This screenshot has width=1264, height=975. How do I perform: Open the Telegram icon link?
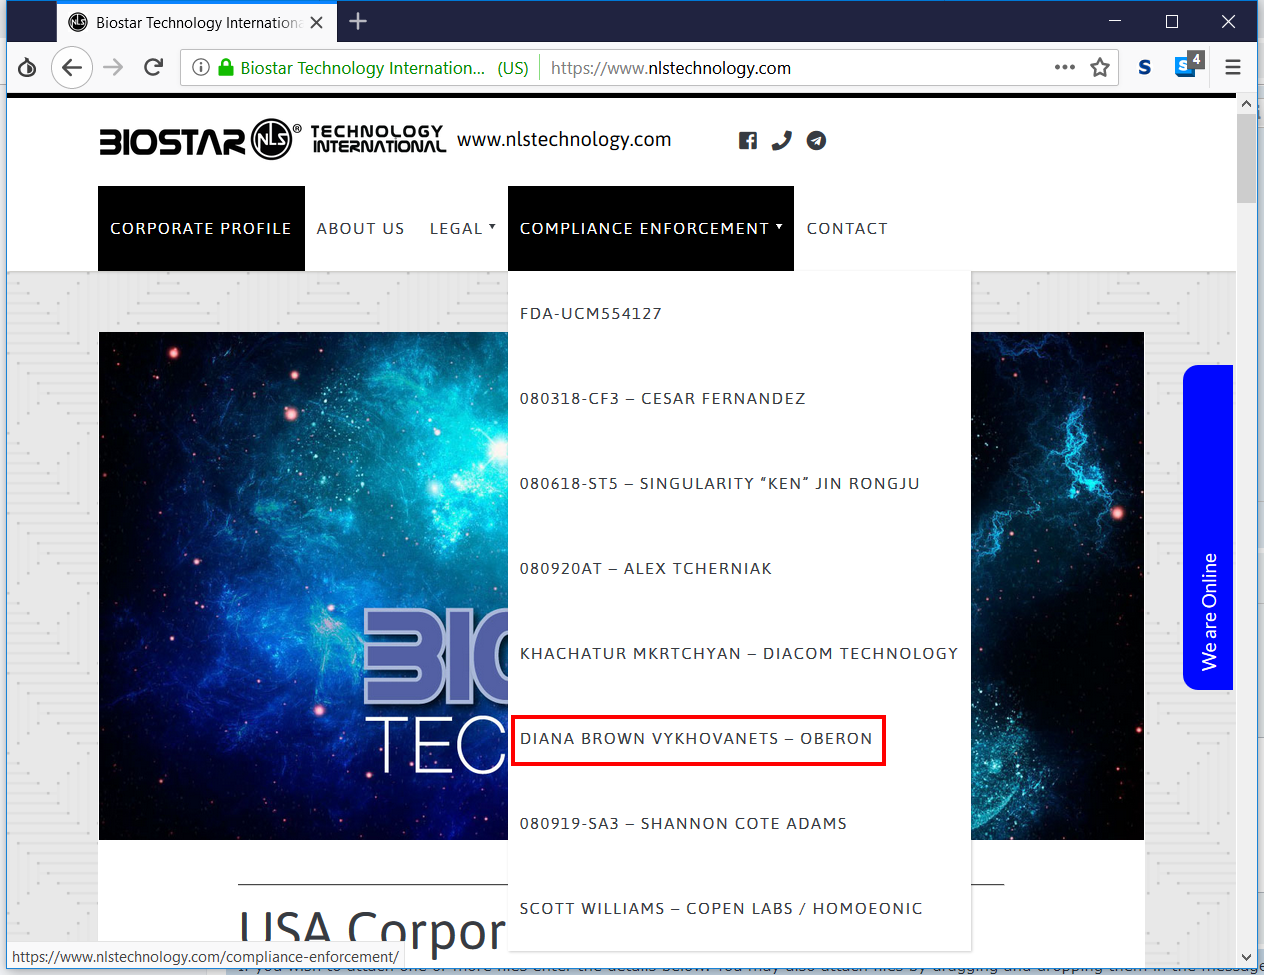coord(816,141)
